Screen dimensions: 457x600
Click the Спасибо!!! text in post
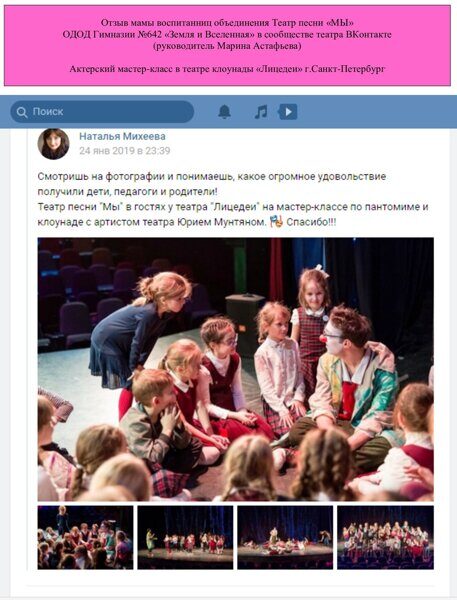tap(311, 222)
